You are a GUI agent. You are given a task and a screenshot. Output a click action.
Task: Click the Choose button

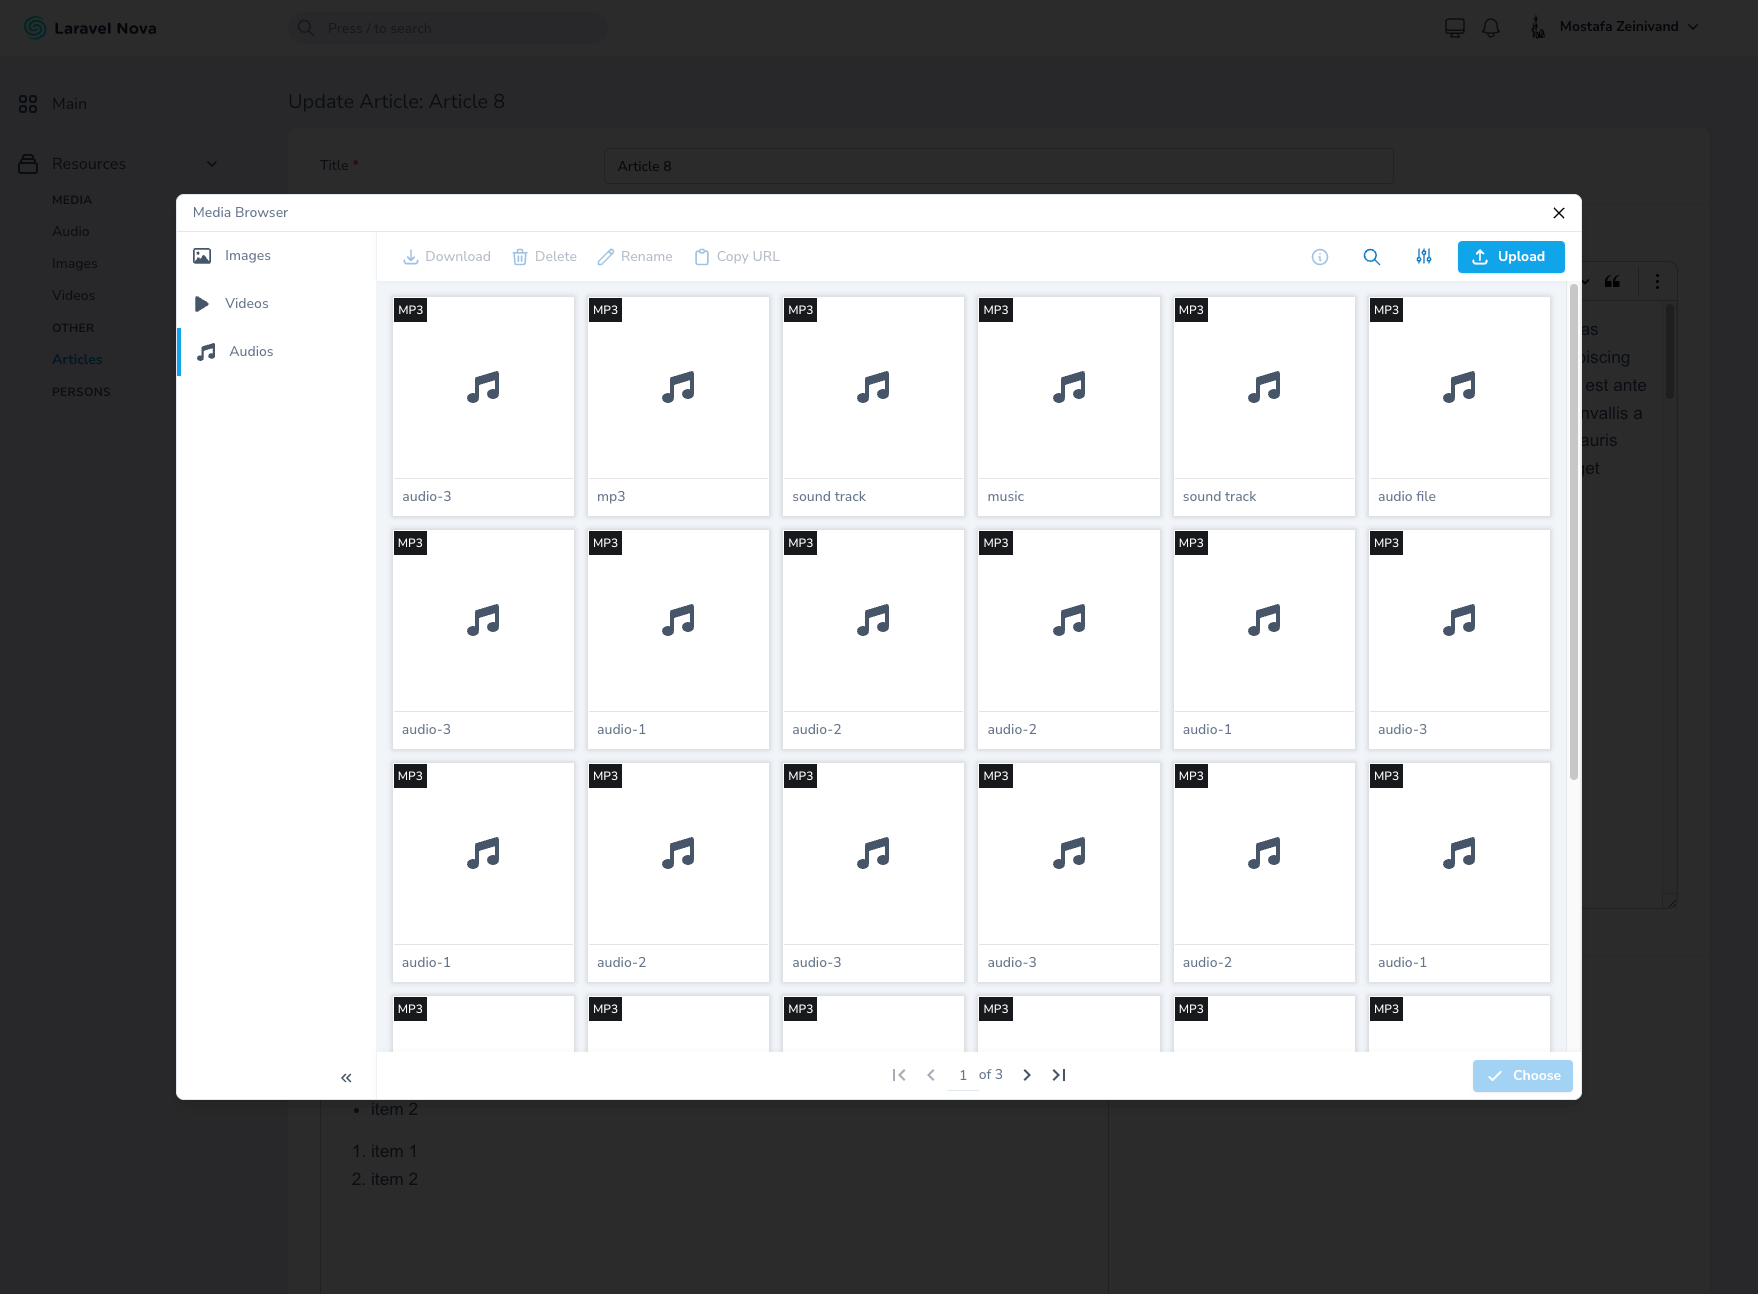1522,1076
